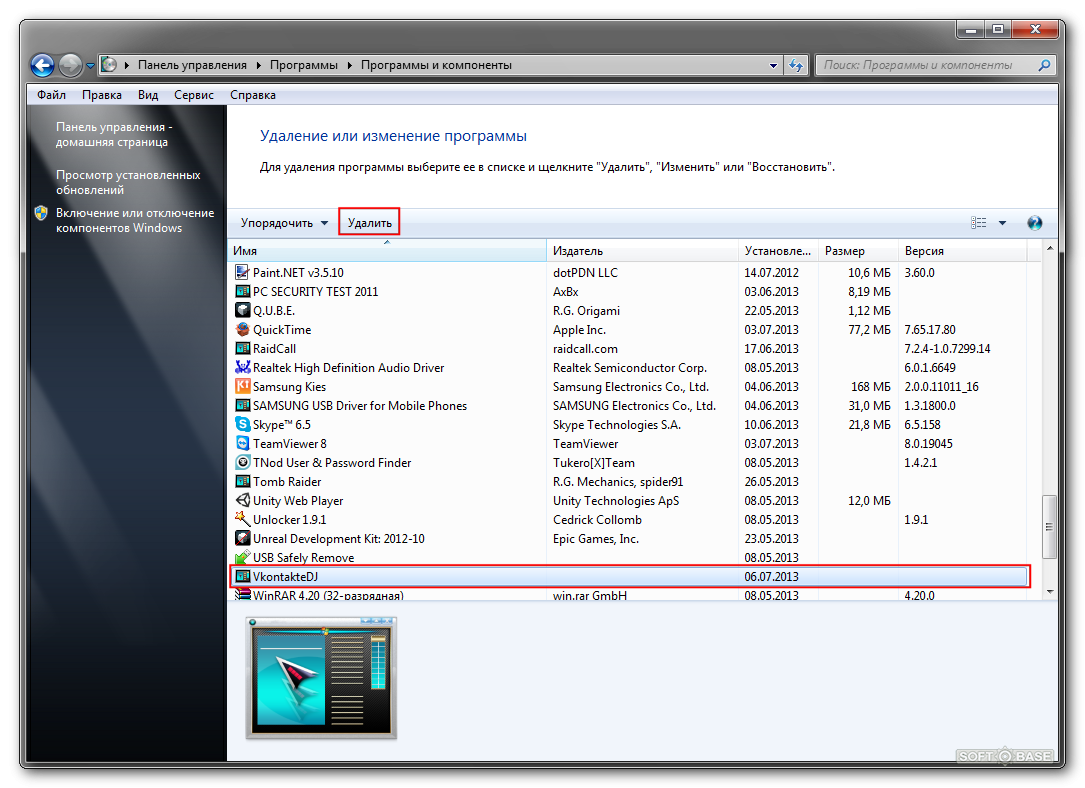This screenshot has height=788, width=1085.
Task: Click the USB Safely Remove icon
Action: (x=242, y=557)
